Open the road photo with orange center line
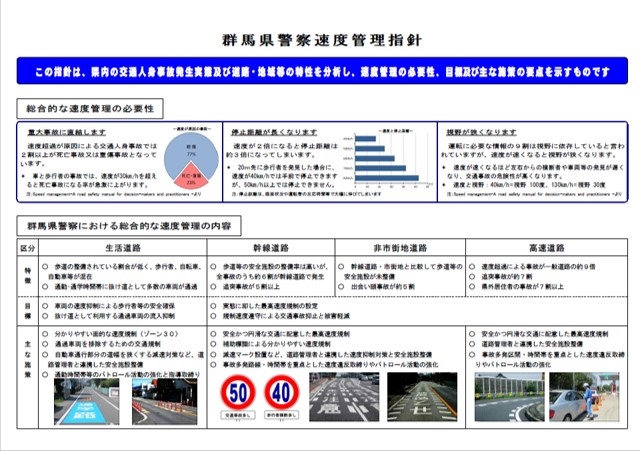 [x=422, y=397]
